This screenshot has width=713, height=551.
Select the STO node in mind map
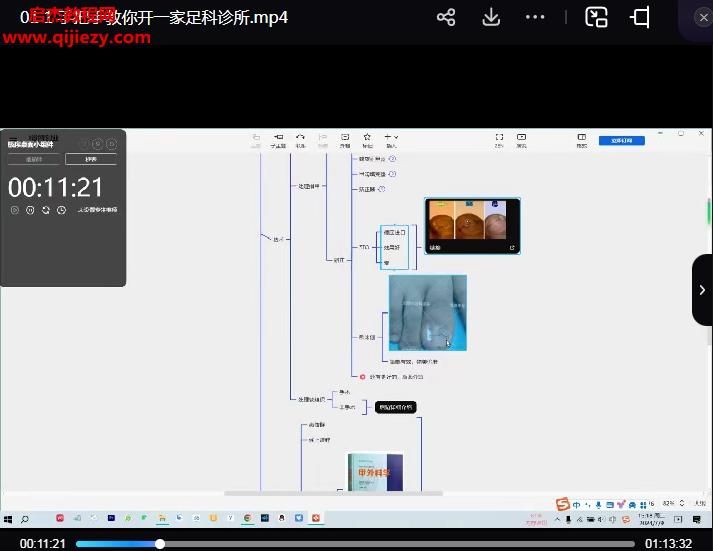(x=364, y=247)
